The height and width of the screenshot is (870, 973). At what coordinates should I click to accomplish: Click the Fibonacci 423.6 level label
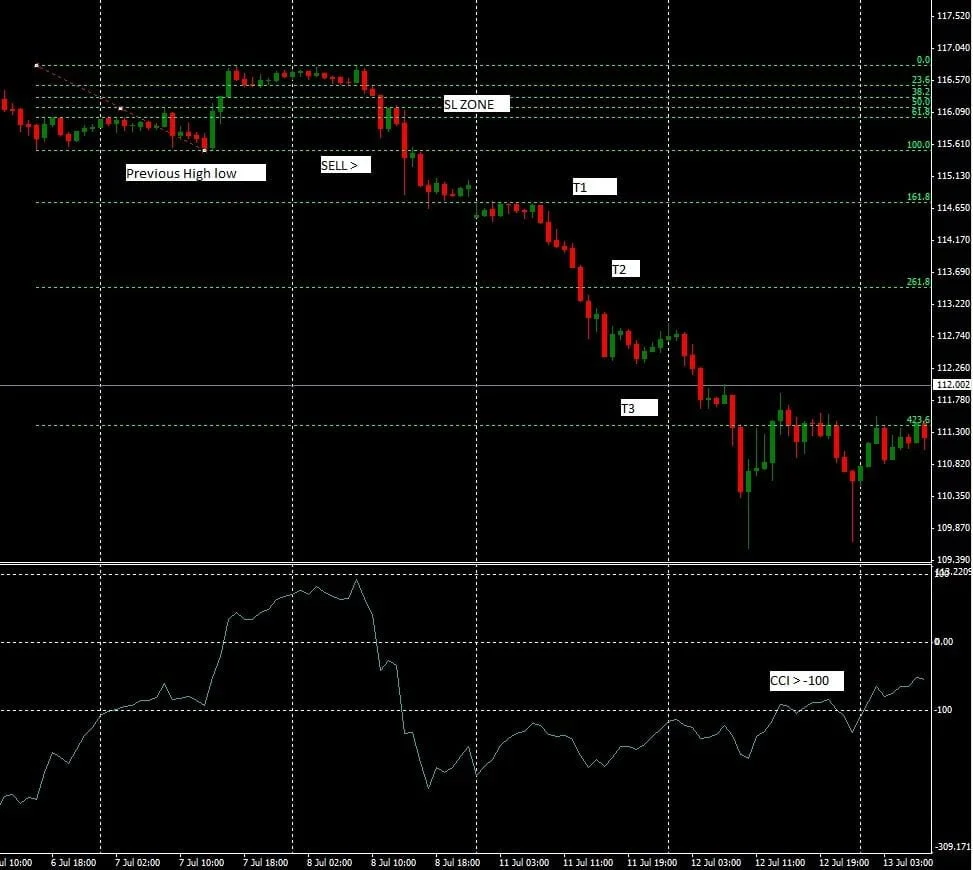click(x=918, y=419)
